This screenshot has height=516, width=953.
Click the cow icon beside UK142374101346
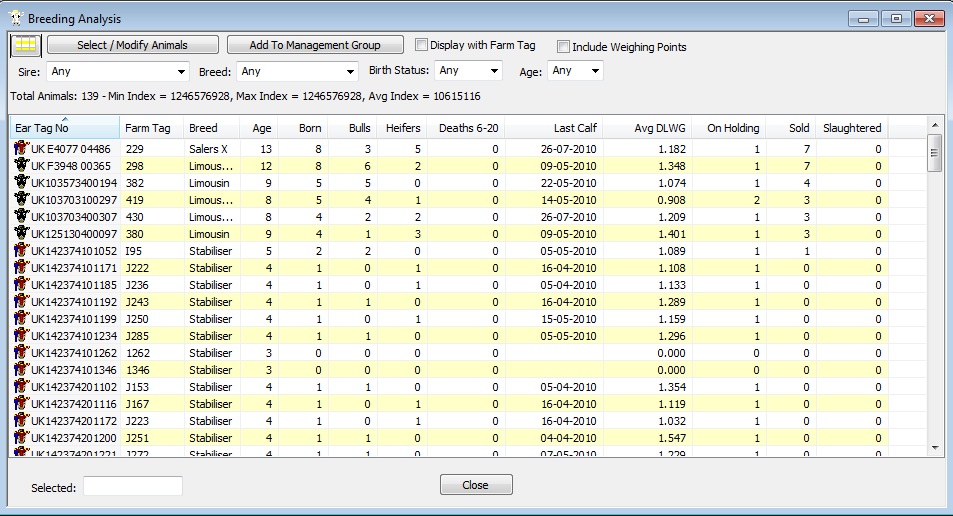(x=22, y=370)
